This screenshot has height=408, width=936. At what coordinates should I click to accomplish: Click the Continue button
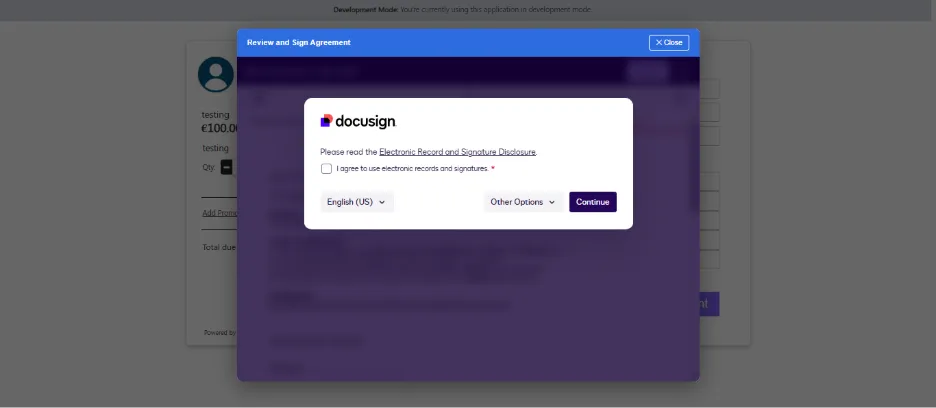[x=592, y=202]
